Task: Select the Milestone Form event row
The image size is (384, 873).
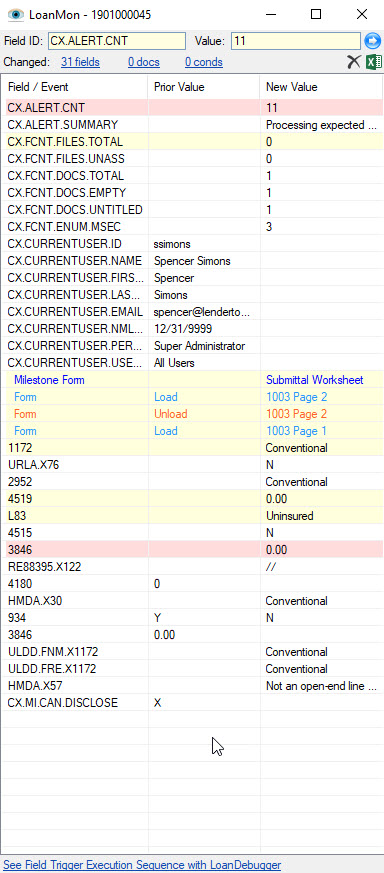Action: click(192, 380)
